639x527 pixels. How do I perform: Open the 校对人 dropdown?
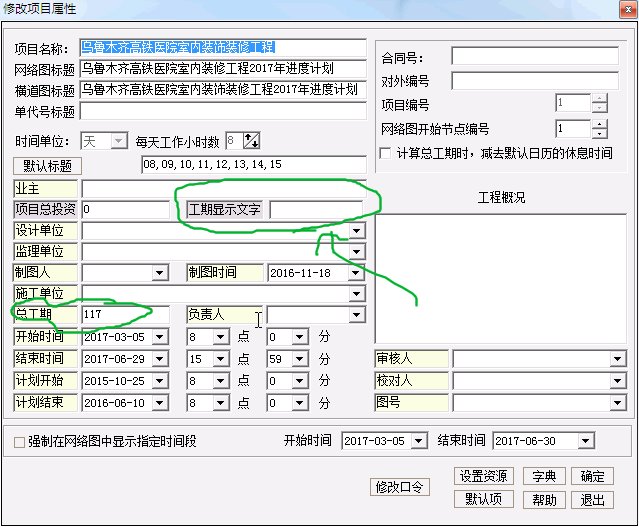pyautogui.click(x=617, y=381)
